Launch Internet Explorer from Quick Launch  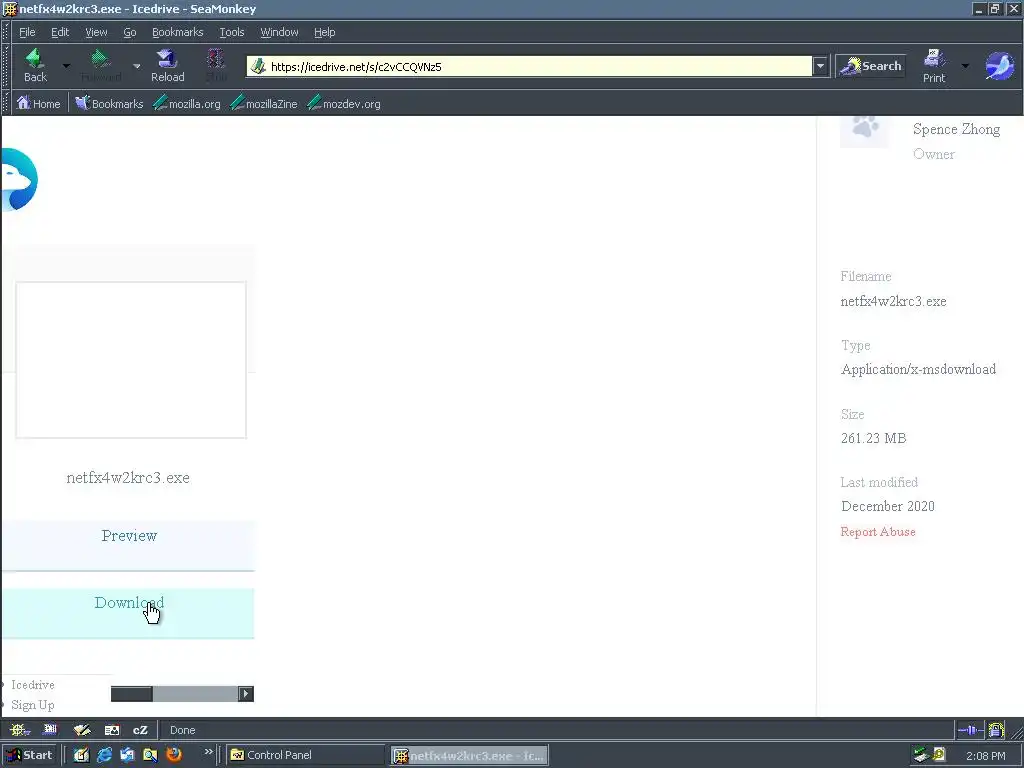pos(104,755)
